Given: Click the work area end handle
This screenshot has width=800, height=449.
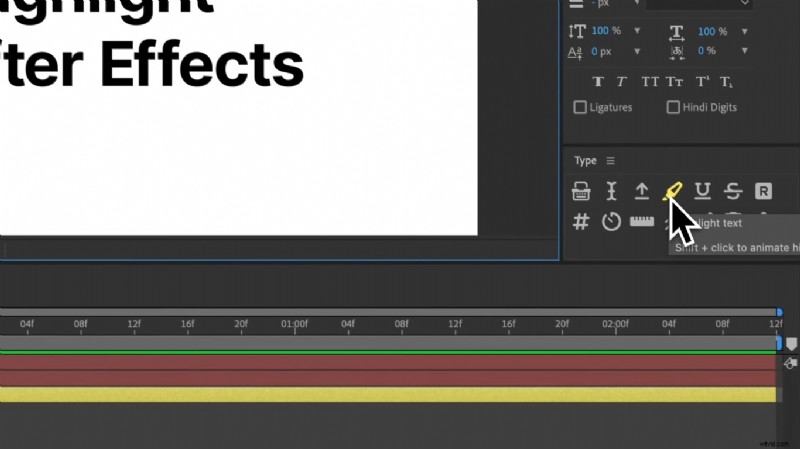Looking at the screenshot, I should [x=779, y=343].
